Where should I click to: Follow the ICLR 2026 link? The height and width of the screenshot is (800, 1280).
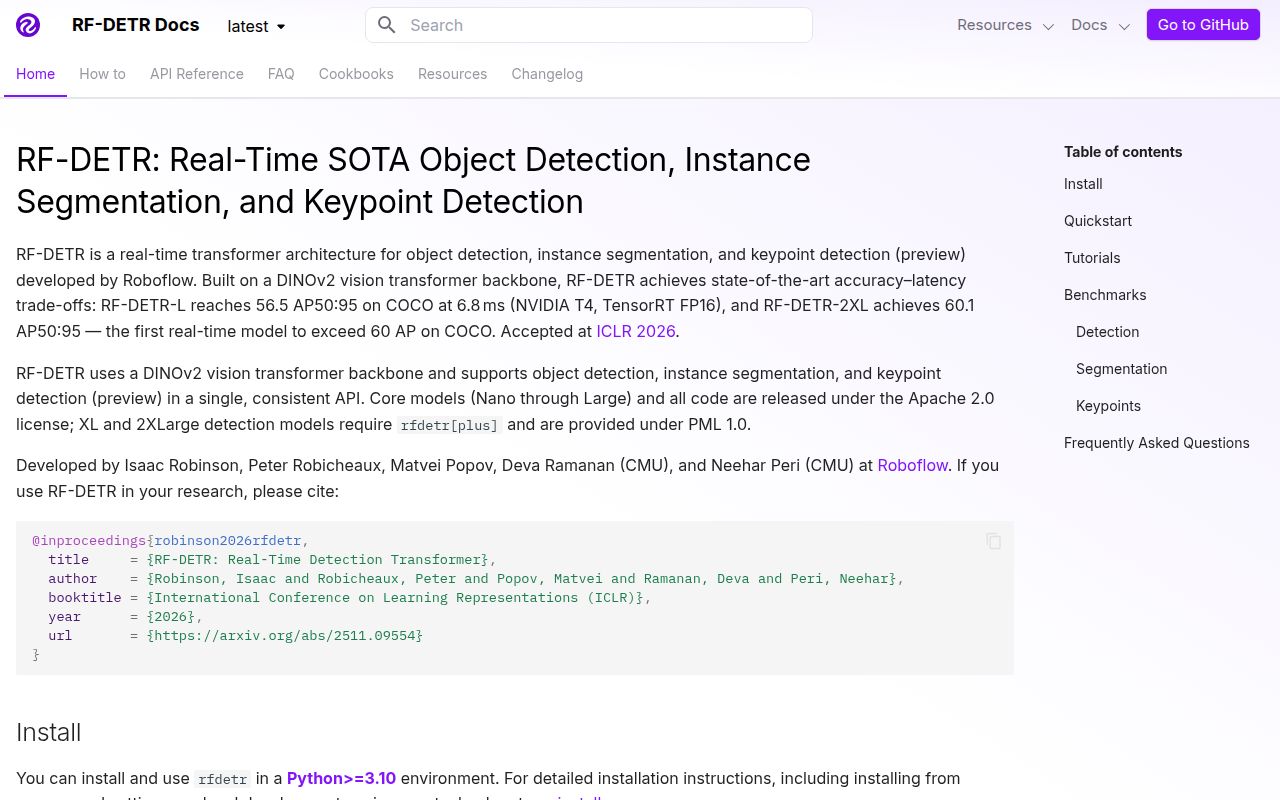coord(636,331)
